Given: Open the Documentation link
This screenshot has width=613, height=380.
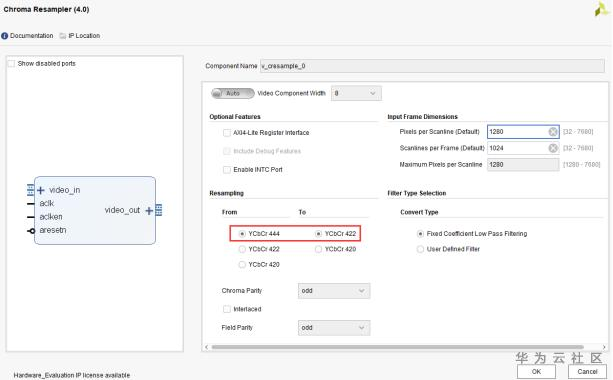Looking at the screenshot, I should pyautogui.click(x=32, y=36).
